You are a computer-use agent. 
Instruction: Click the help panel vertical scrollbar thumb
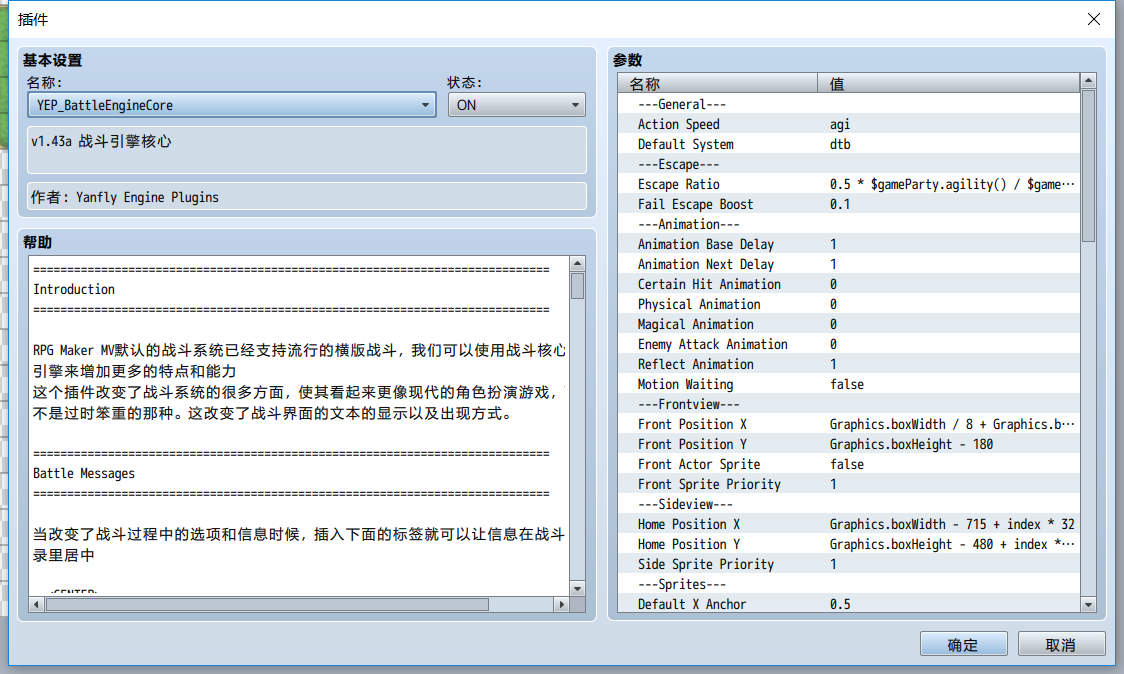point(577,285)
